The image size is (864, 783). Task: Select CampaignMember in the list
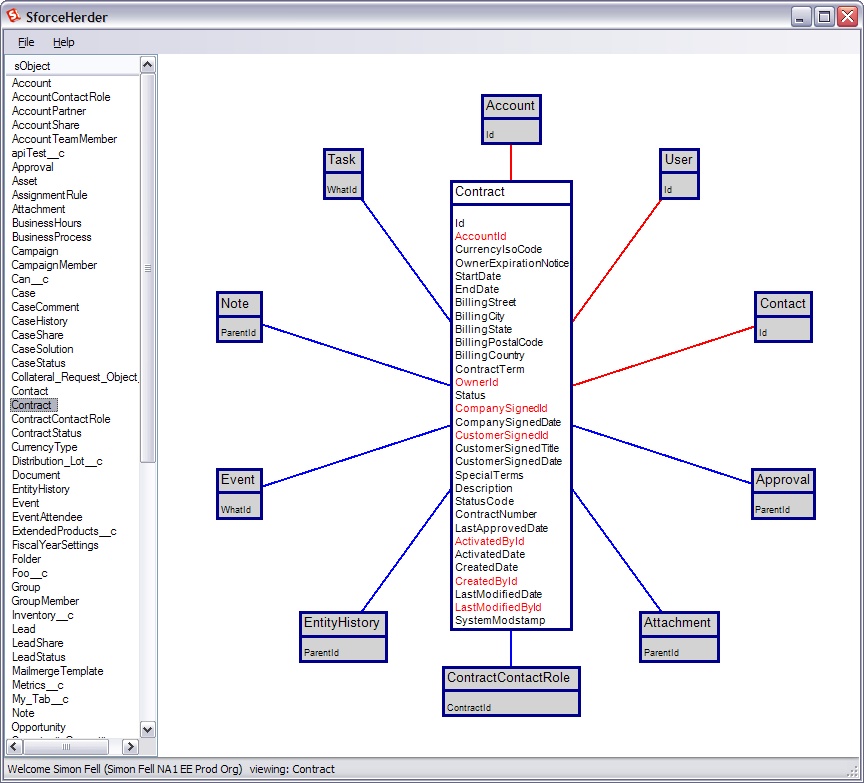[x=55, y=265]
